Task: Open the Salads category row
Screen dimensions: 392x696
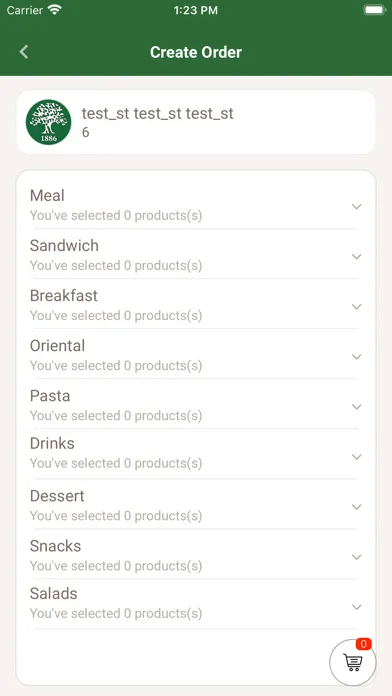Action: (196, 604)
